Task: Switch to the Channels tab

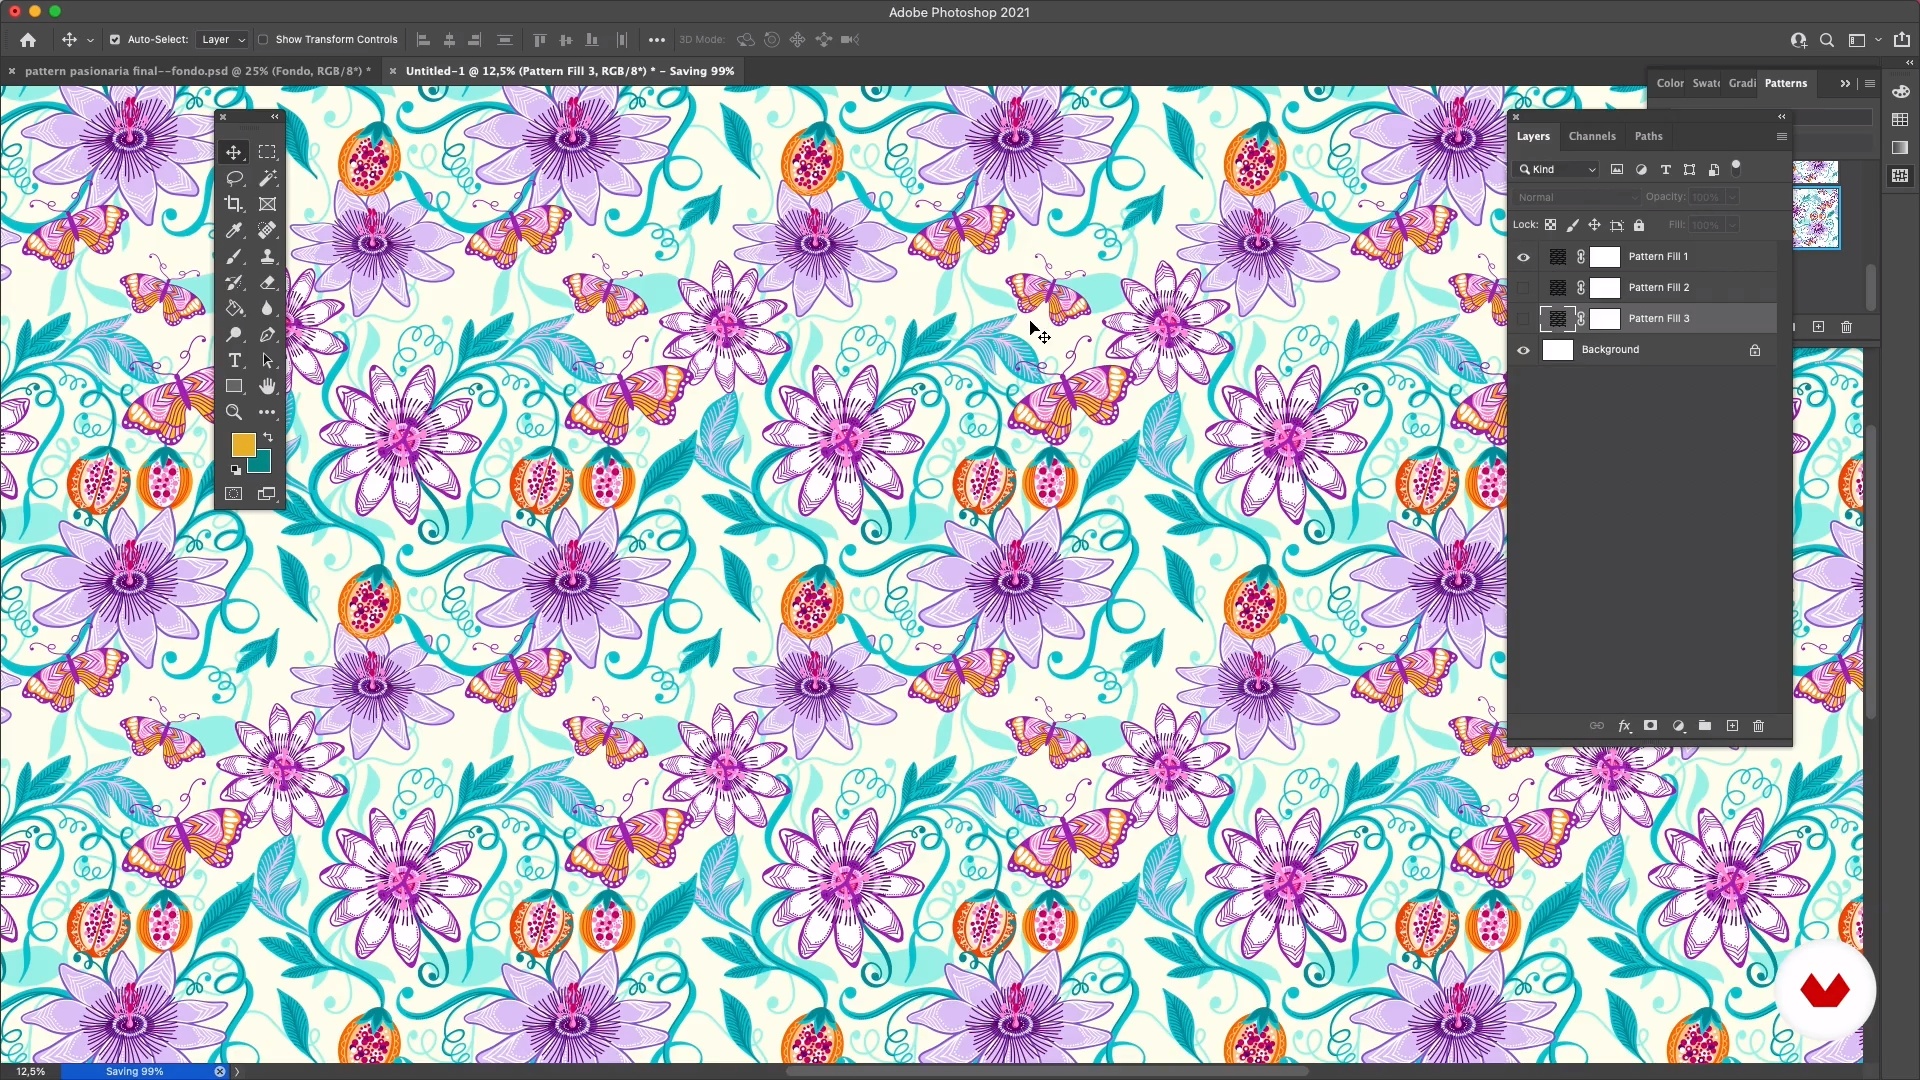Action: point(1592,136)
